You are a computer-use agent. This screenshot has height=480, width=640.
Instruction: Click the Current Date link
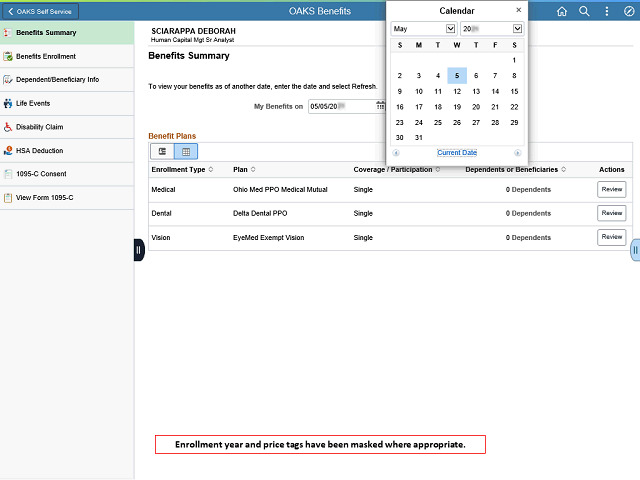coord(457,153)
